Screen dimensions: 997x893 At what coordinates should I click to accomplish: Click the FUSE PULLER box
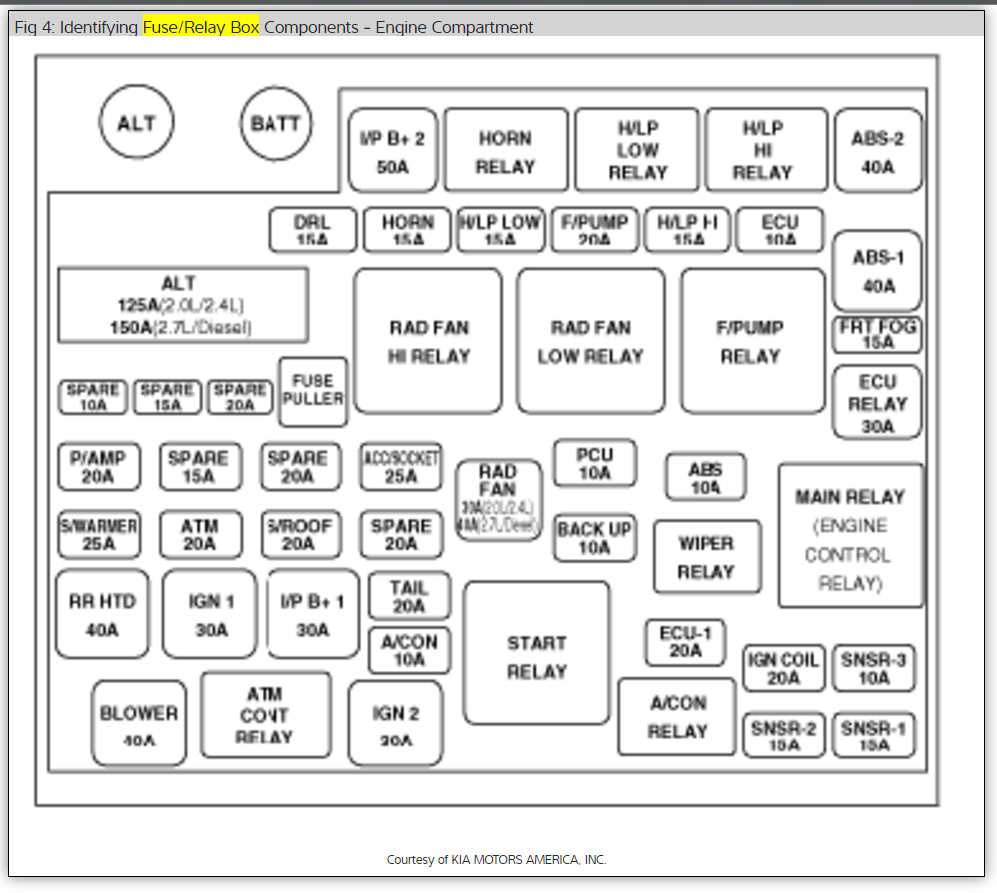pos(313,392)
